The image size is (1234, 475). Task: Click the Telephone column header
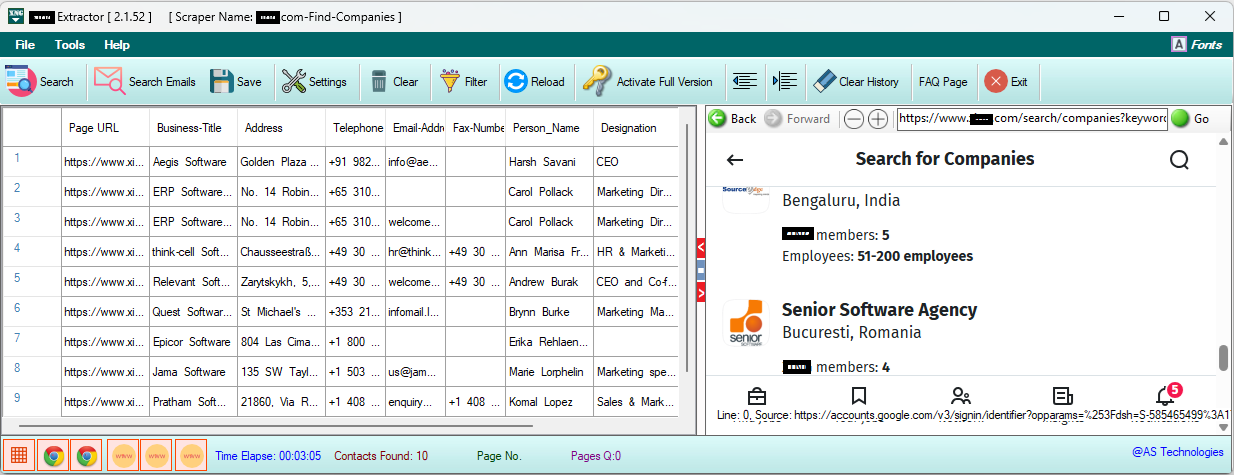pos(355,128)
